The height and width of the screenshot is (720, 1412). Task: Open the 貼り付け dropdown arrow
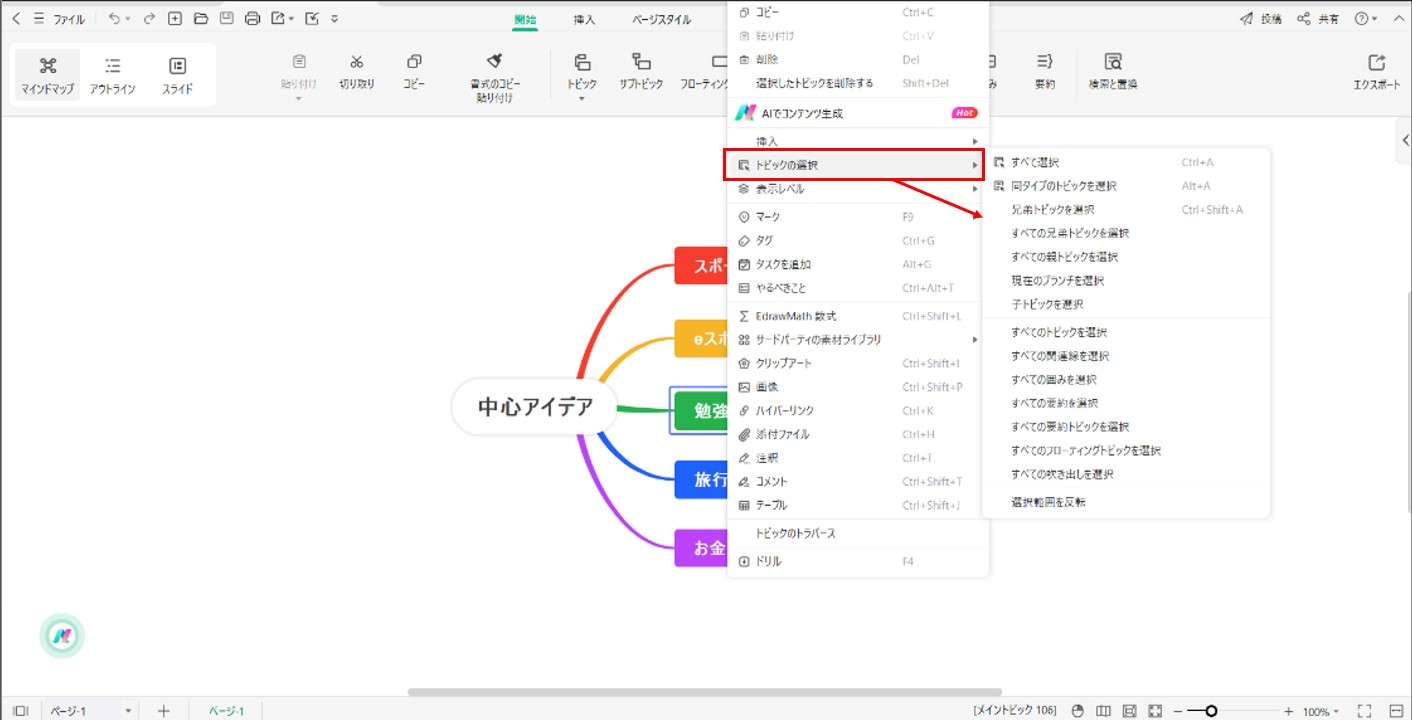(298, 98)
